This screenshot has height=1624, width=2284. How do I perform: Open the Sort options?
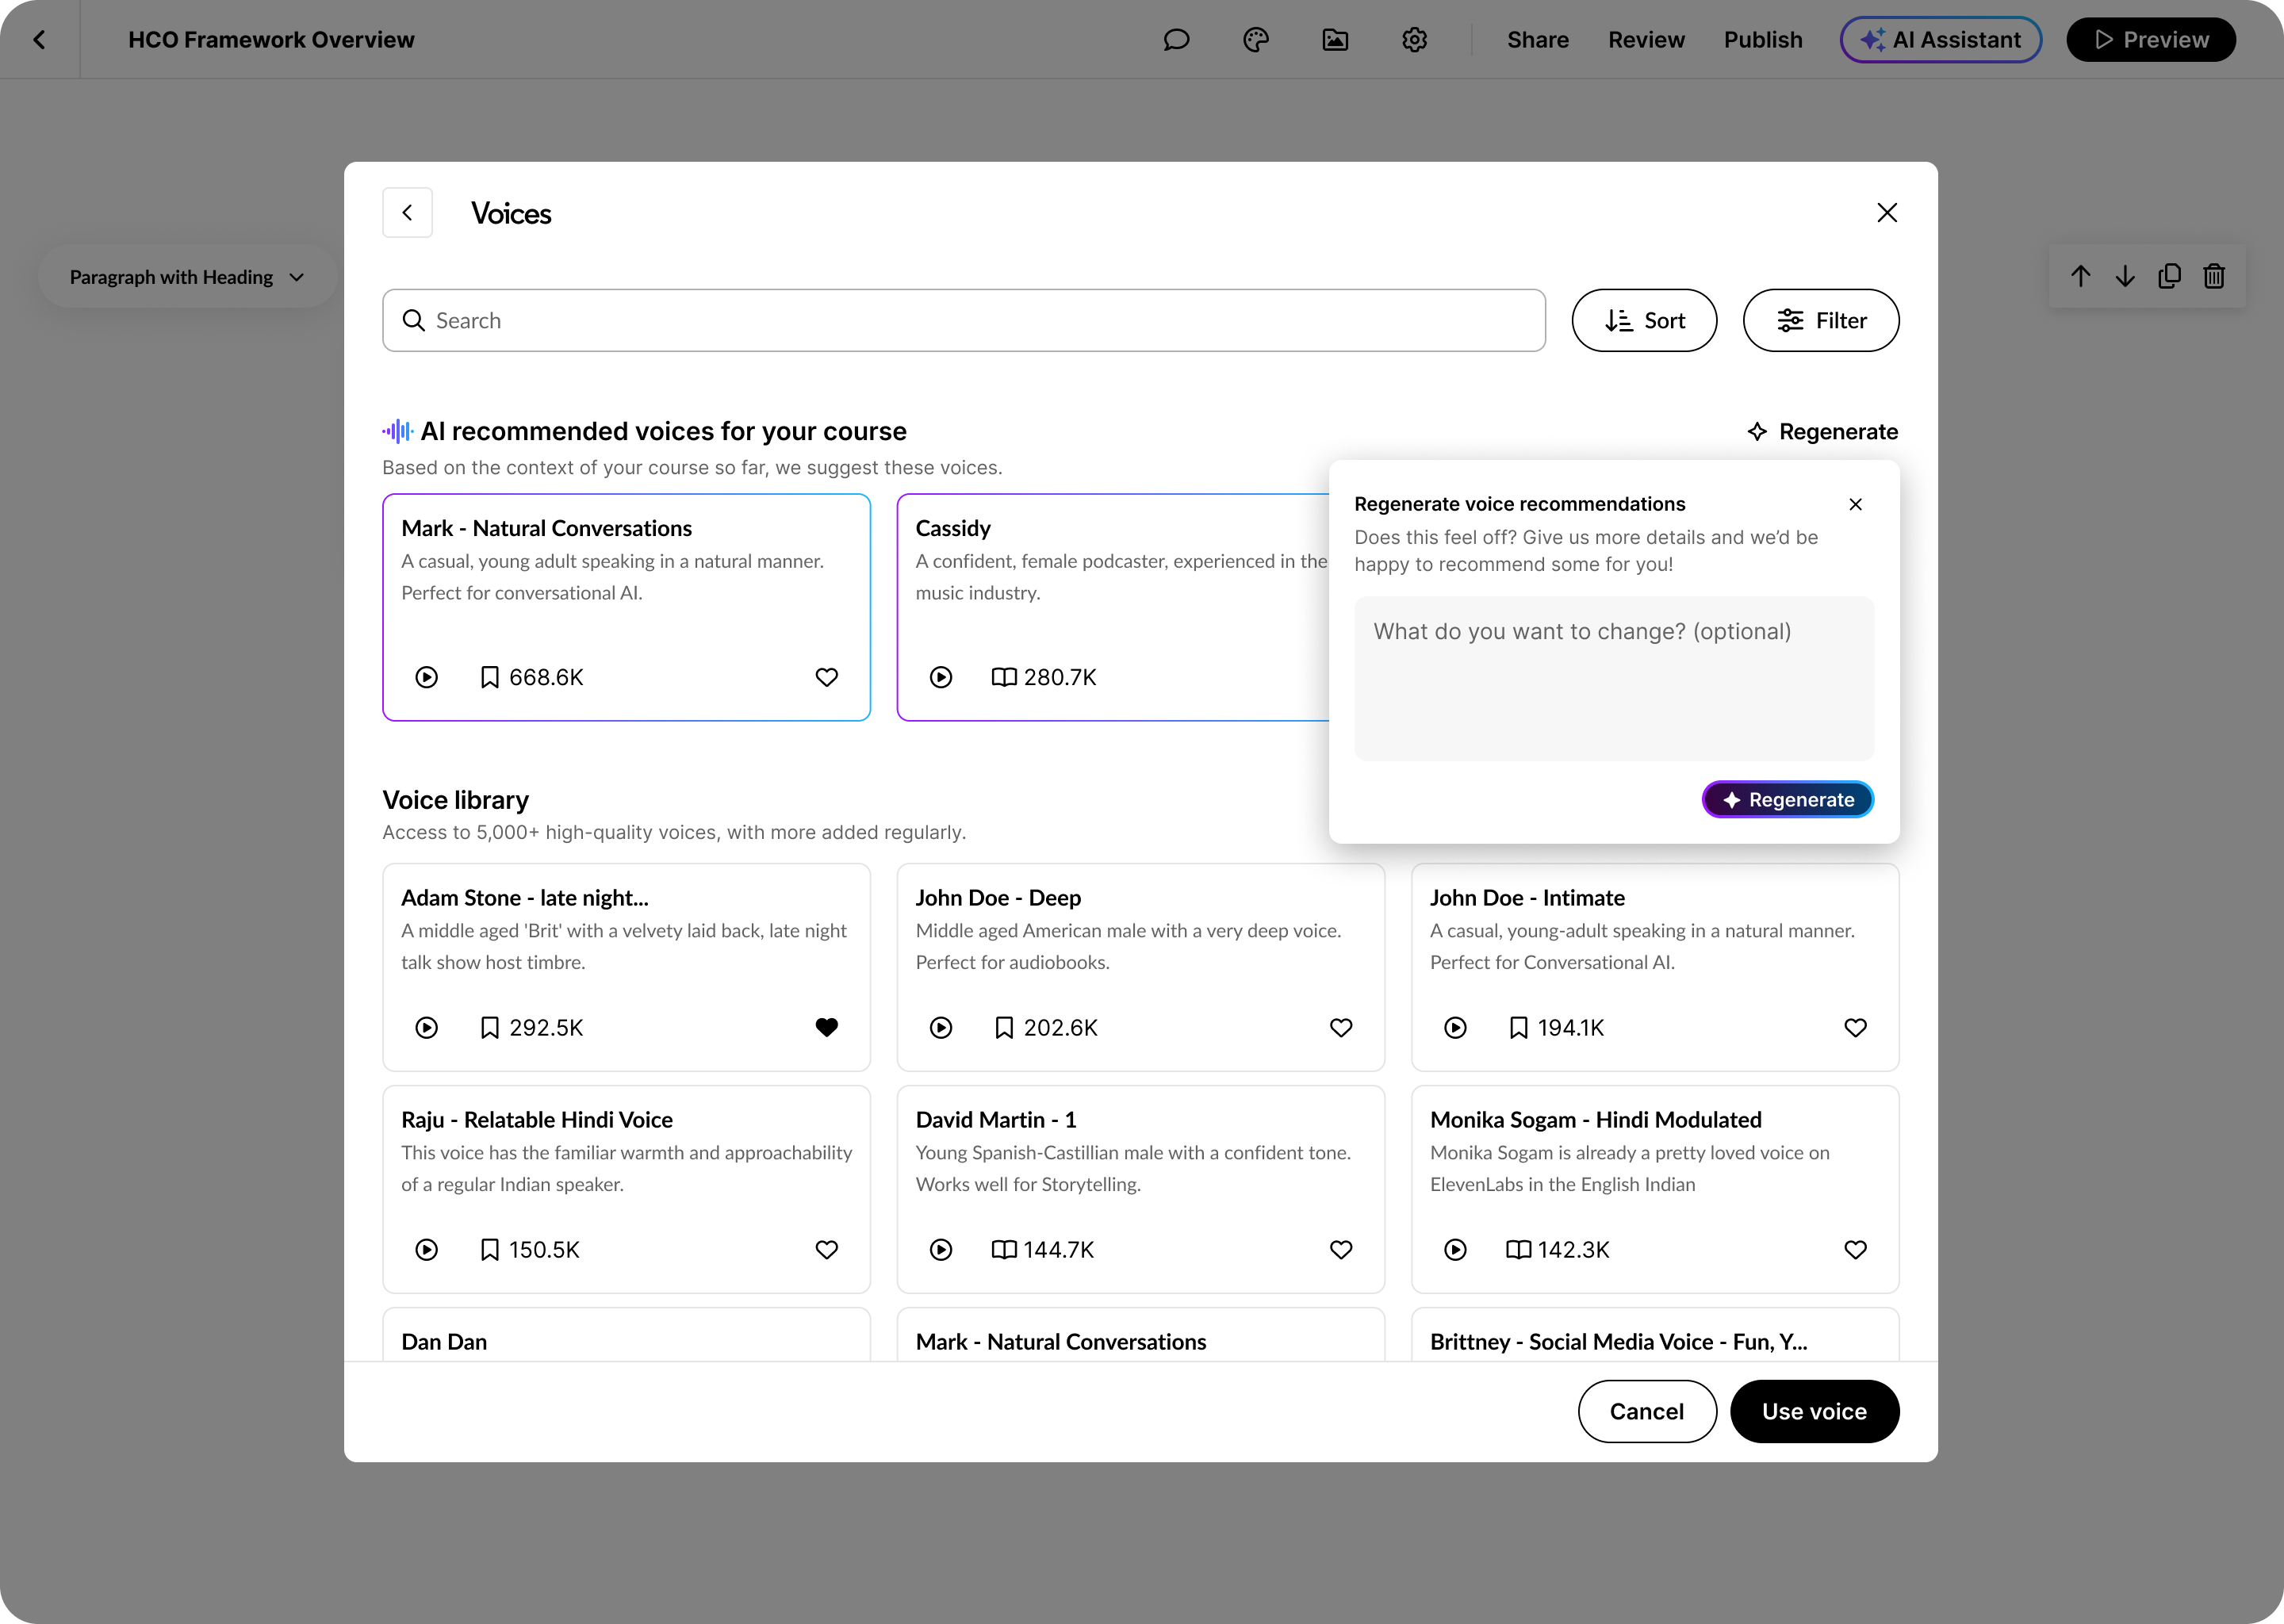coord(1644,320)
